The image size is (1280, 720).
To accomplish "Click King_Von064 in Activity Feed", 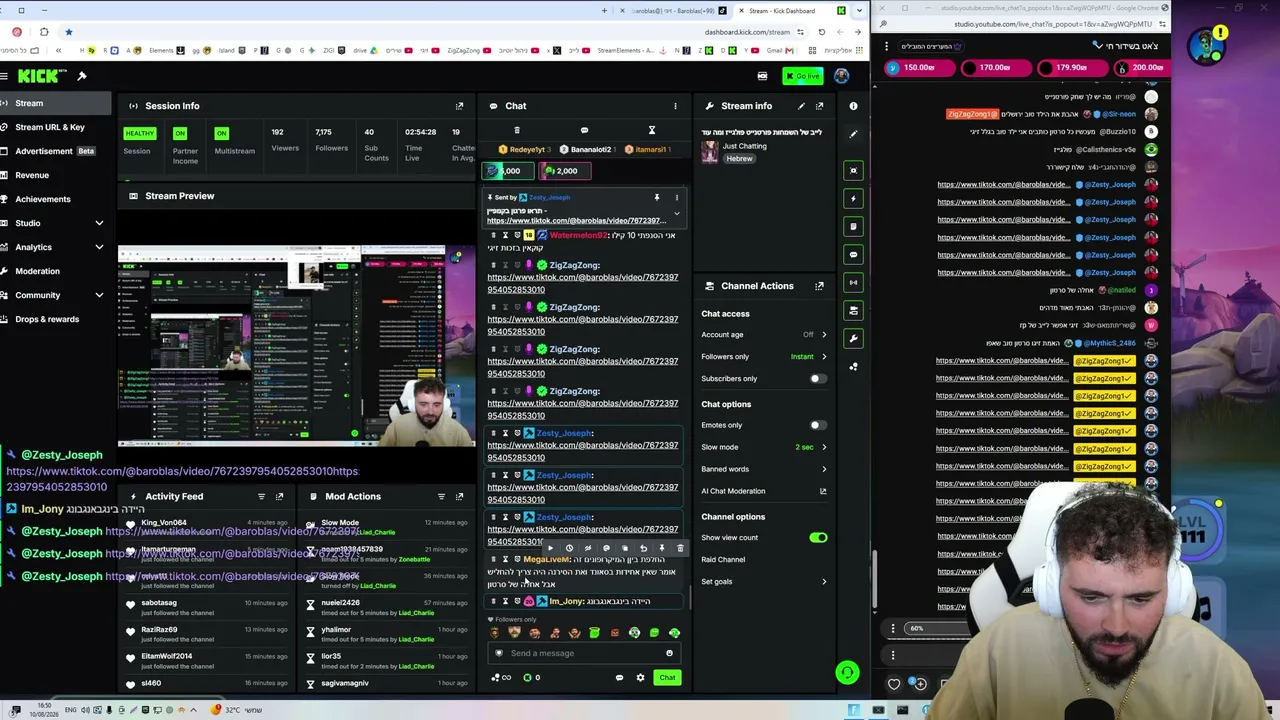I will pyautogui.click(x=164, y=523).
